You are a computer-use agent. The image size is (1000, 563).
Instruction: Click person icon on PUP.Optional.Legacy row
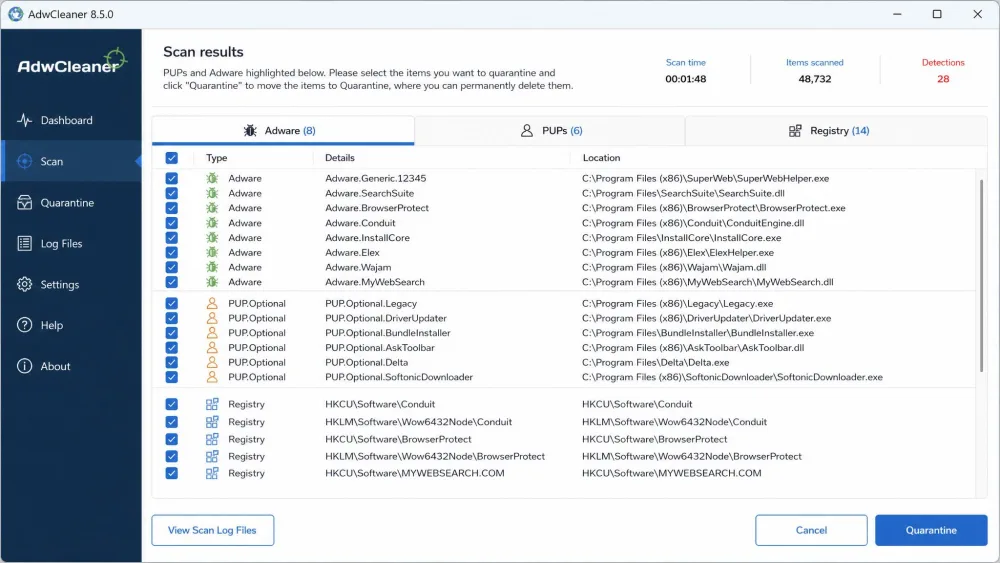(x=212, y=303)
